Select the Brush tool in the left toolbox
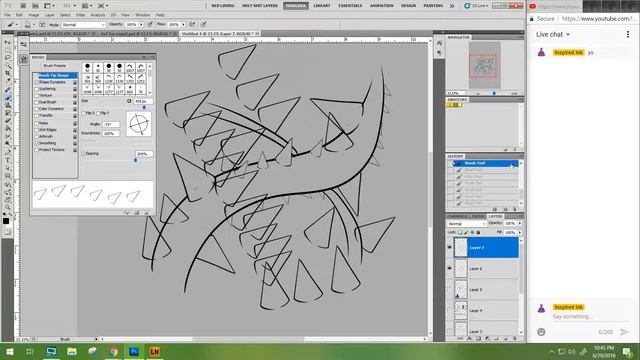This screenshot has width=640, height=360. (7, 98)
